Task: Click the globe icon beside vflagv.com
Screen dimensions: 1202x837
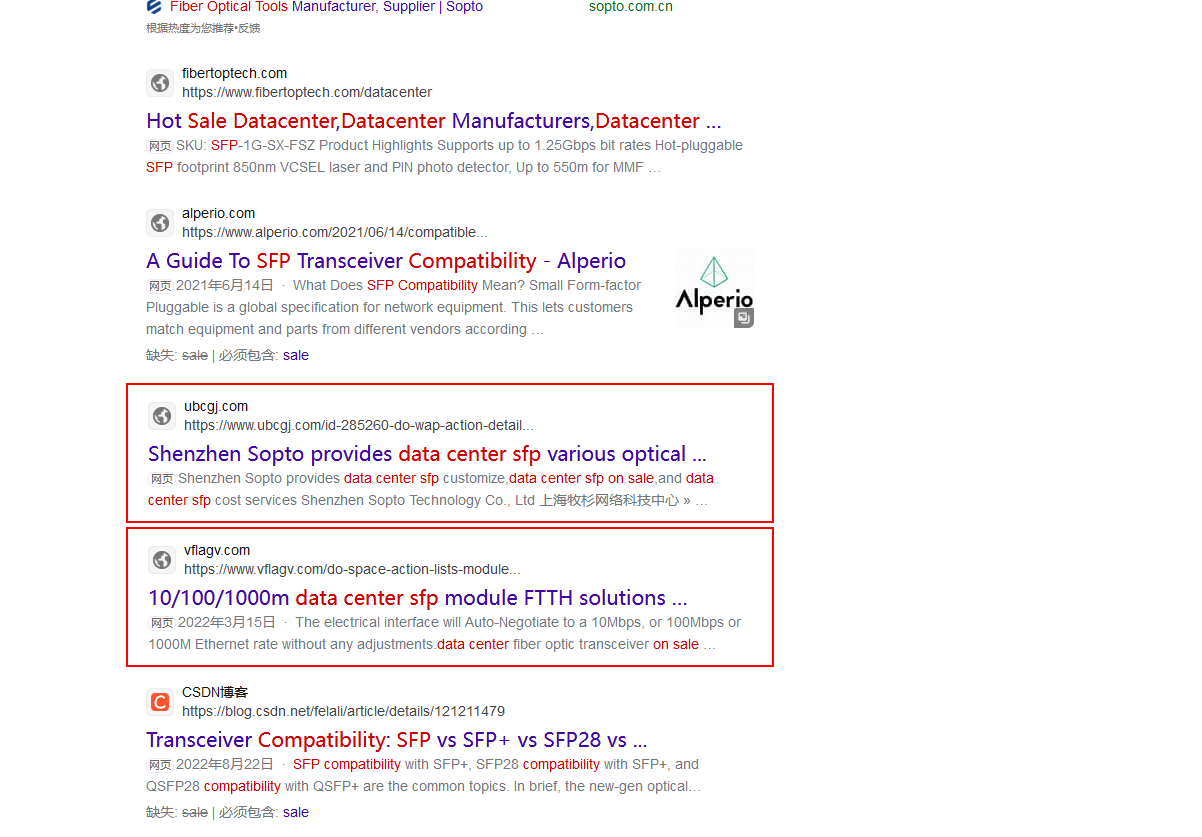Action: (162, 560)
